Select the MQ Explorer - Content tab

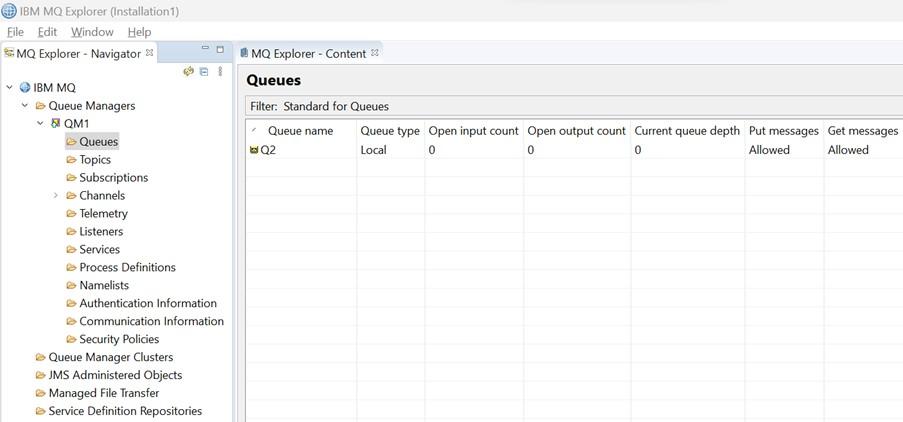pos(309,54)
